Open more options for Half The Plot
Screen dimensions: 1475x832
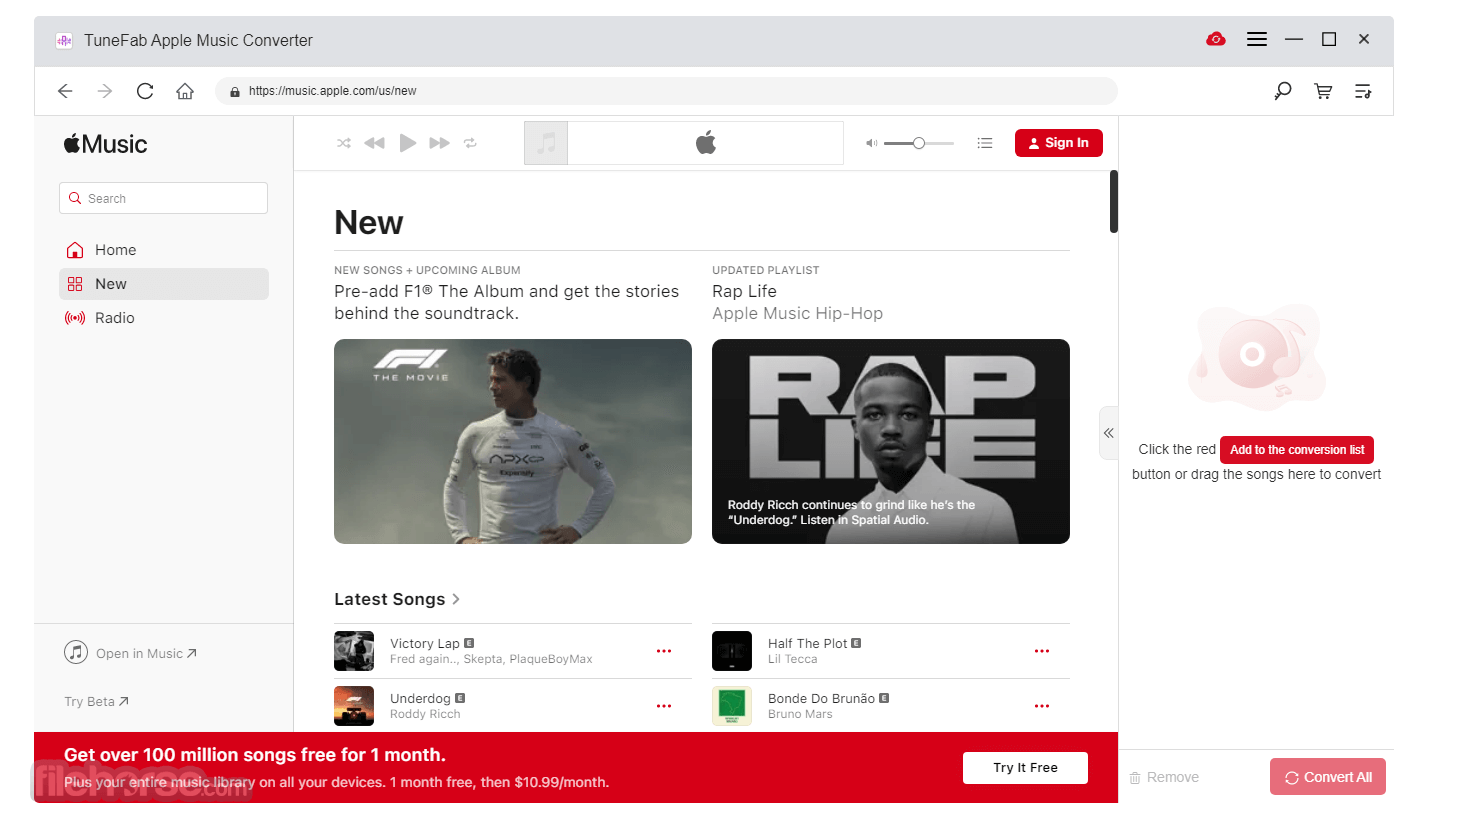pyautogui.click(x=1042, y=651)
